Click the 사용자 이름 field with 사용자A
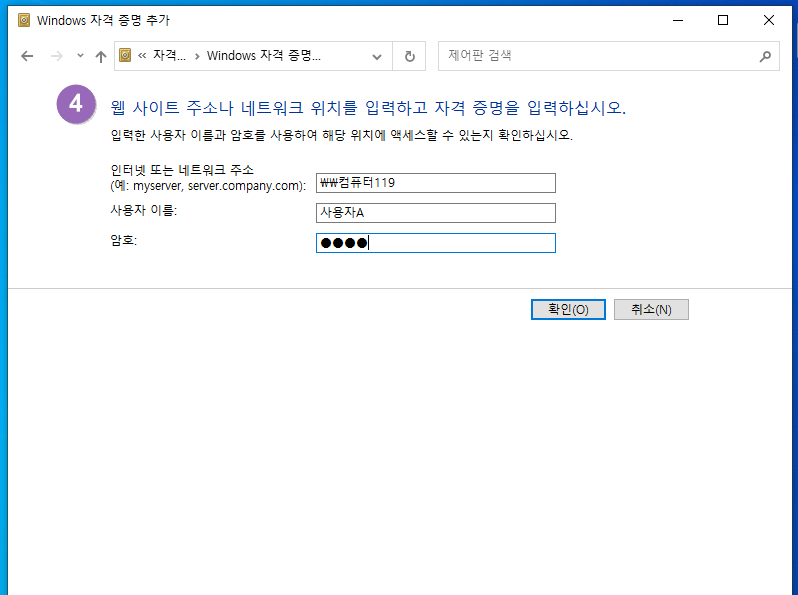798x595 pixels. [x=436, y=213]
